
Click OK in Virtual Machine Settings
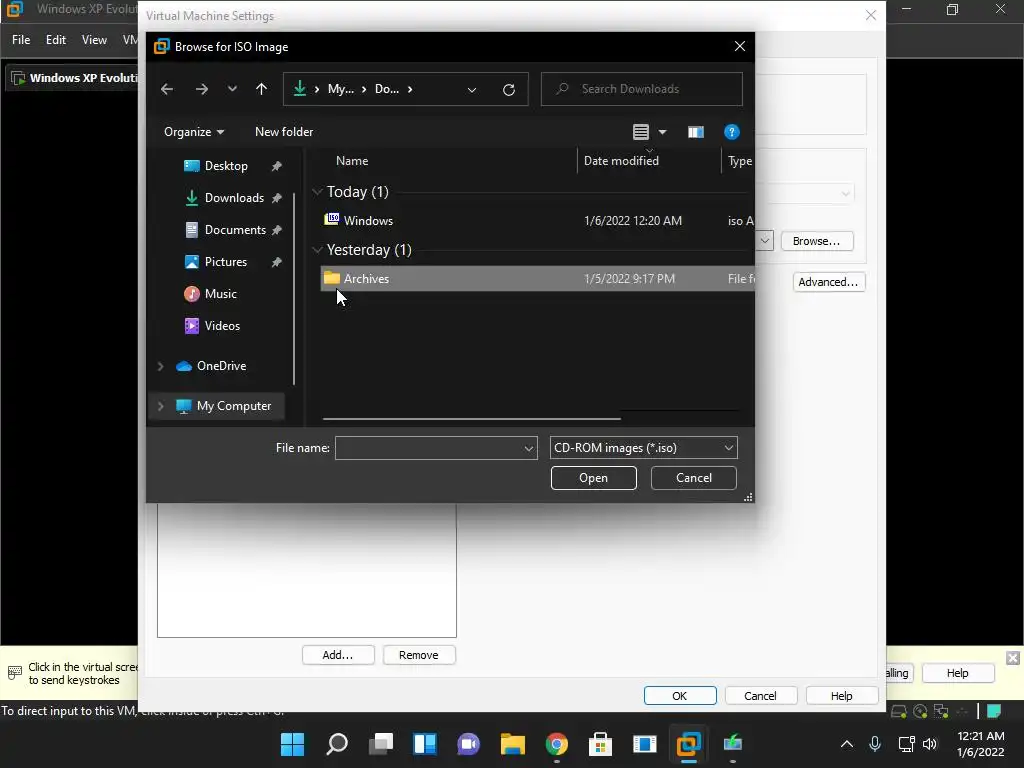tap(680, 696)
